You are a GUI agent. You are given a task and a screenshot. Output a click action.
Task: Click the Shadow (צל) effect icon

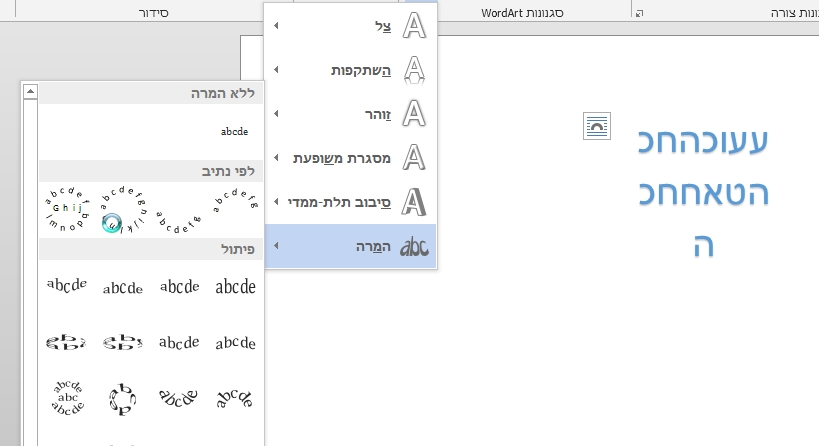[414, 25]
